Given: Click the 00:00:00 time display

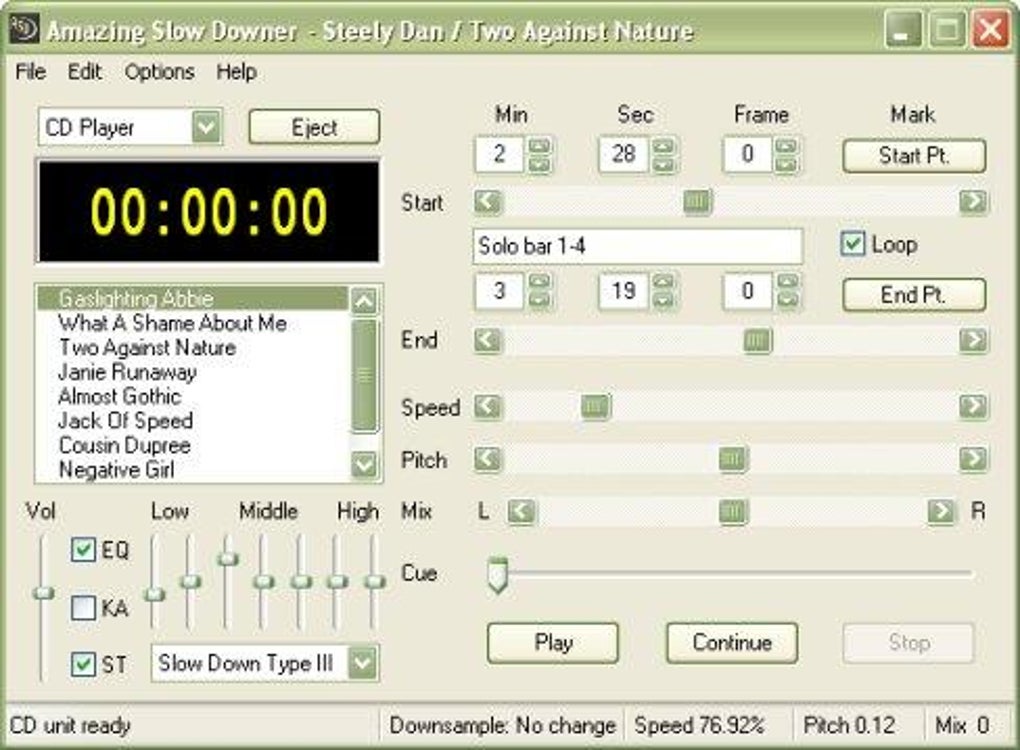Looking at the screenshot, I should [208, 211].
